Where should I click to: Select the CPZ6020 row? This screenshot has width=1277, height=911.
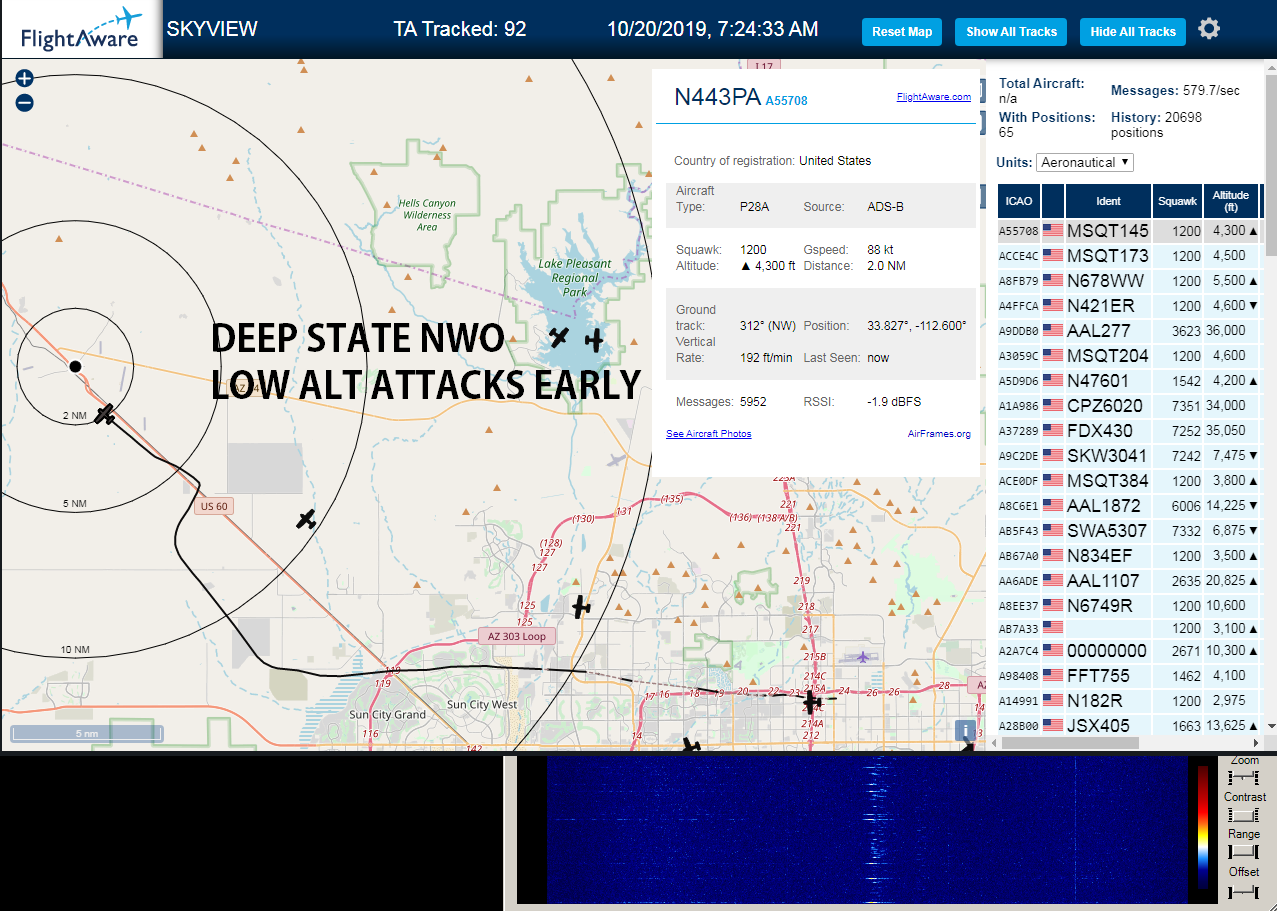1129,405
